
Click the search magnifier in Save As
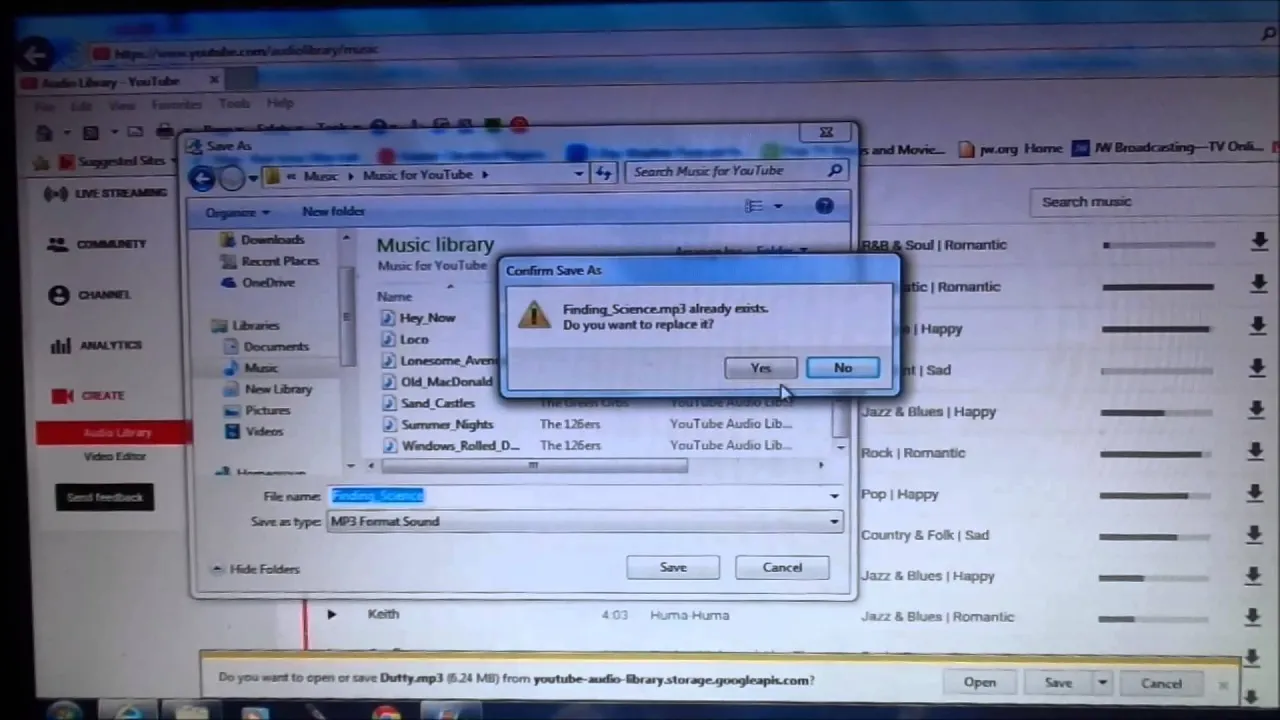point(835,171)
